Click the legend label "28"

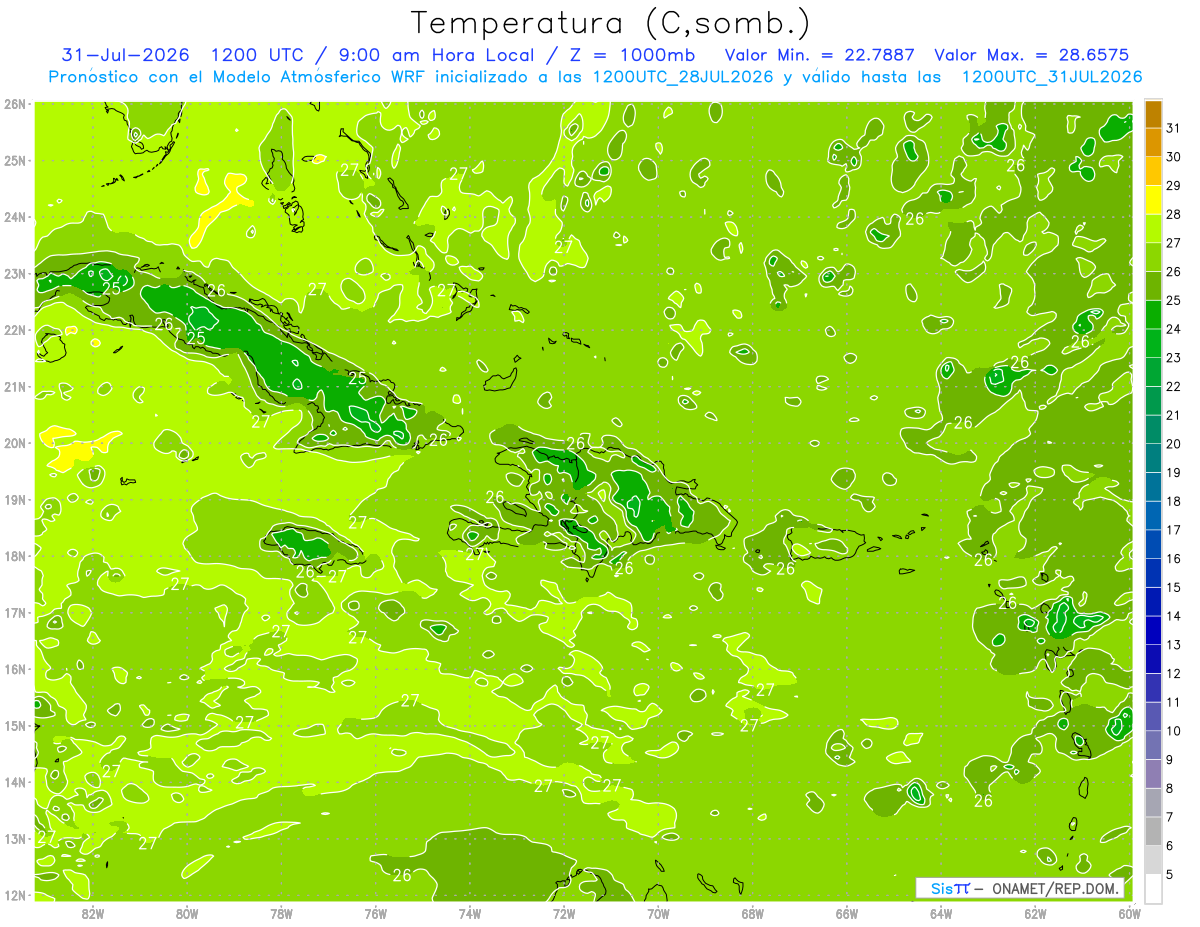tap(1173, 214)
